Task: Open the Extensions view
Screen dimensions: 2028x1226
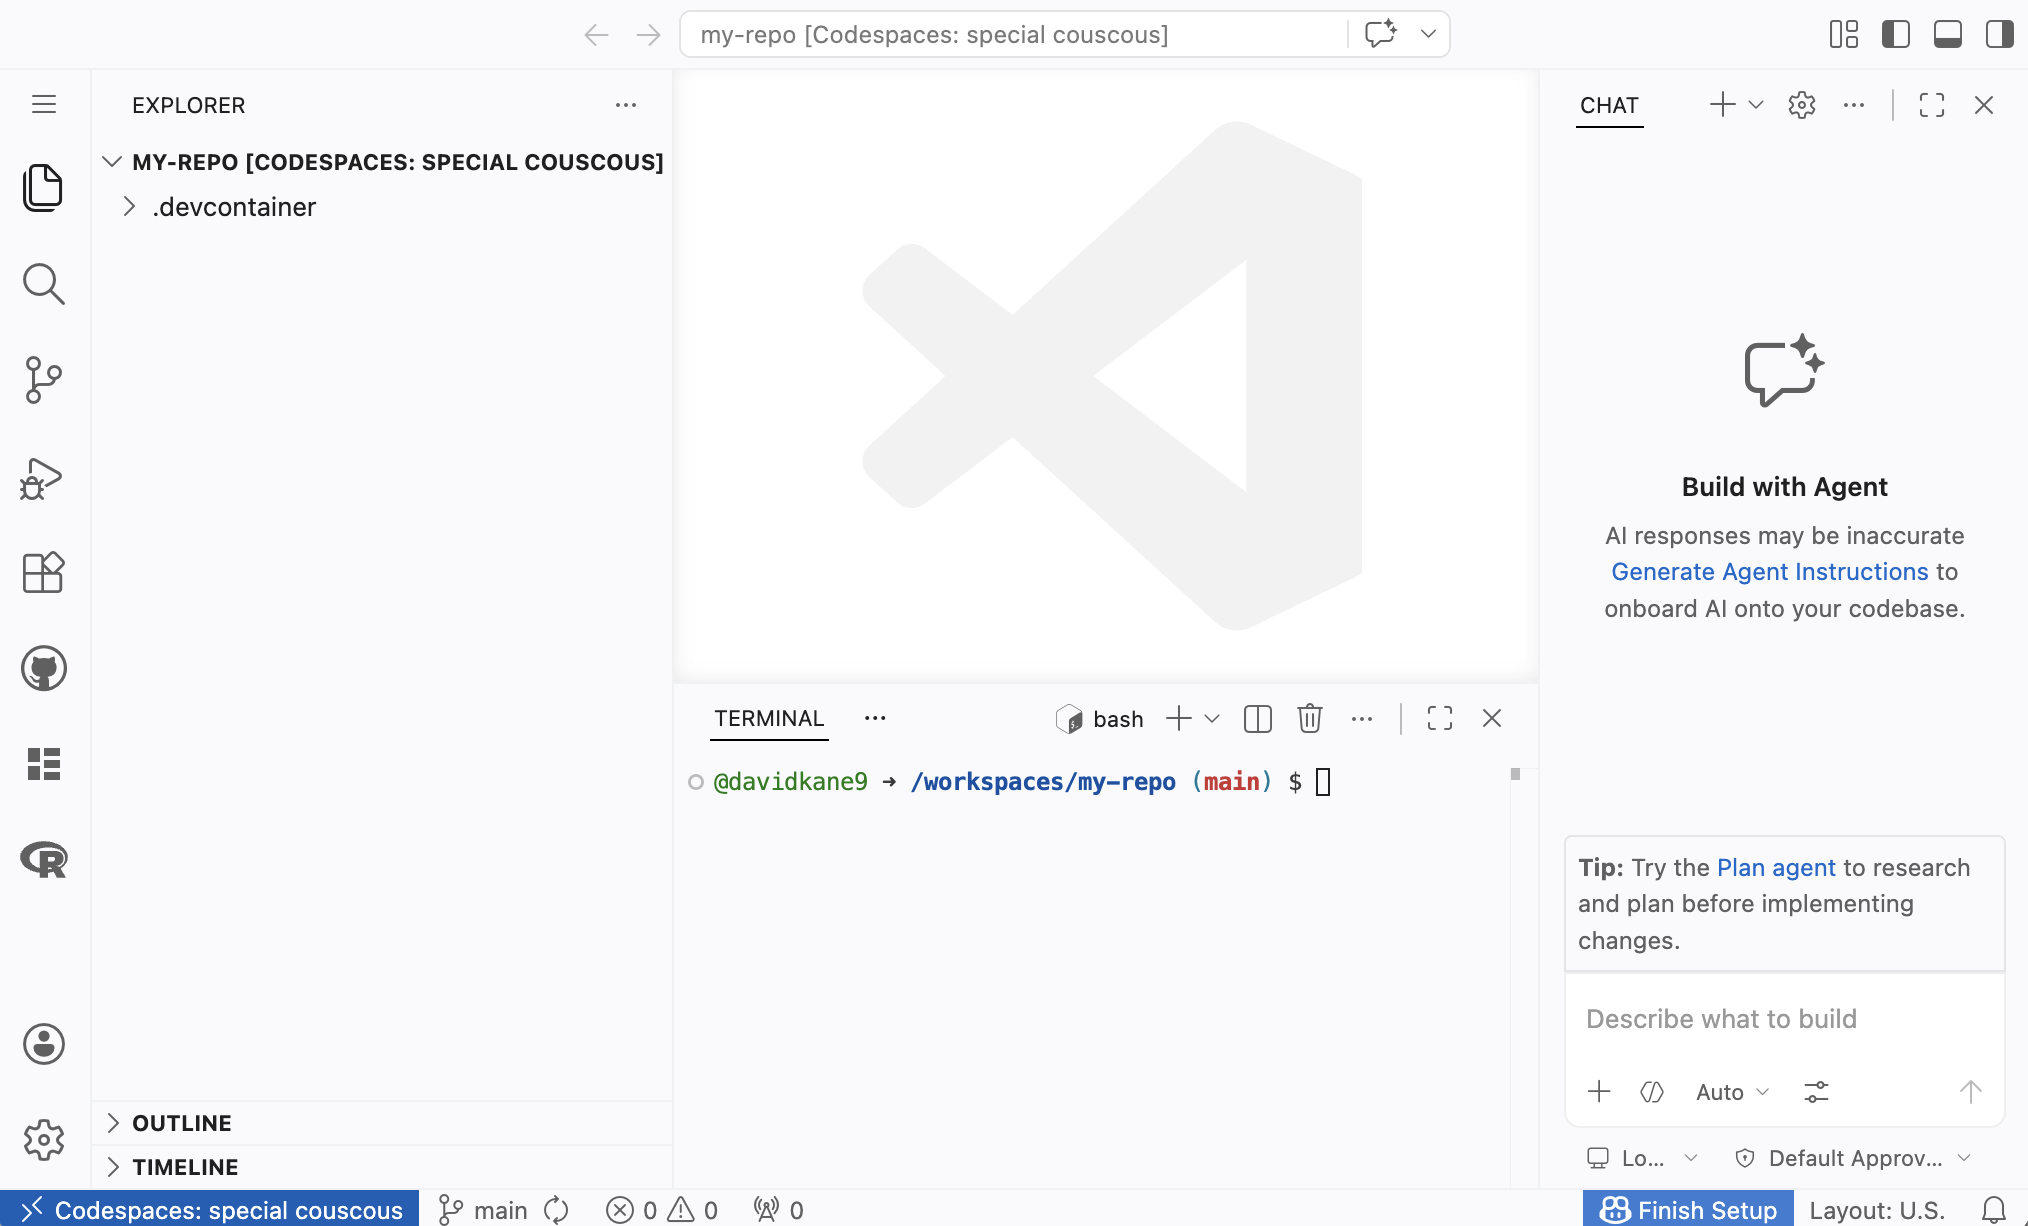Action: coord(43,573)
